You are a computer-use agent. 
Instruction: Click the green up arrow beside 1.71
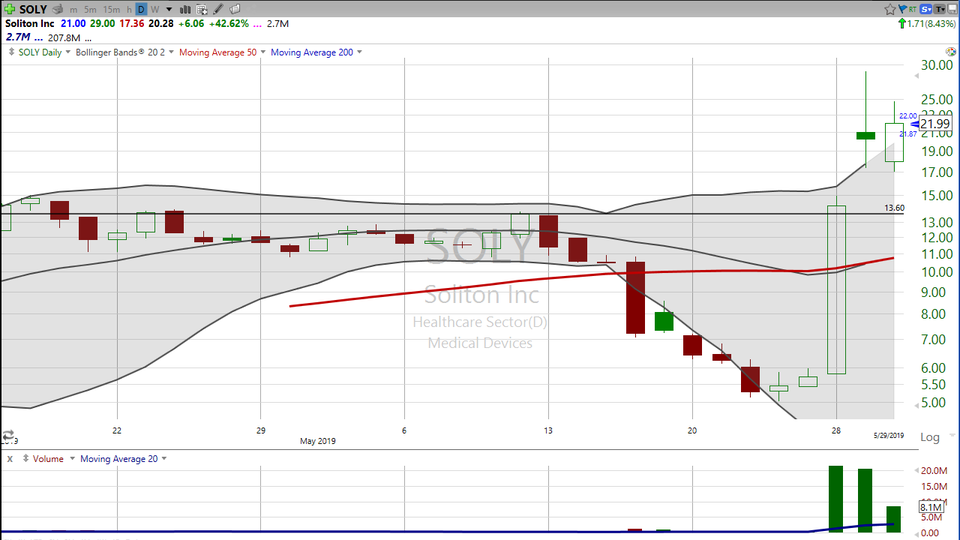tap(902, 24)
